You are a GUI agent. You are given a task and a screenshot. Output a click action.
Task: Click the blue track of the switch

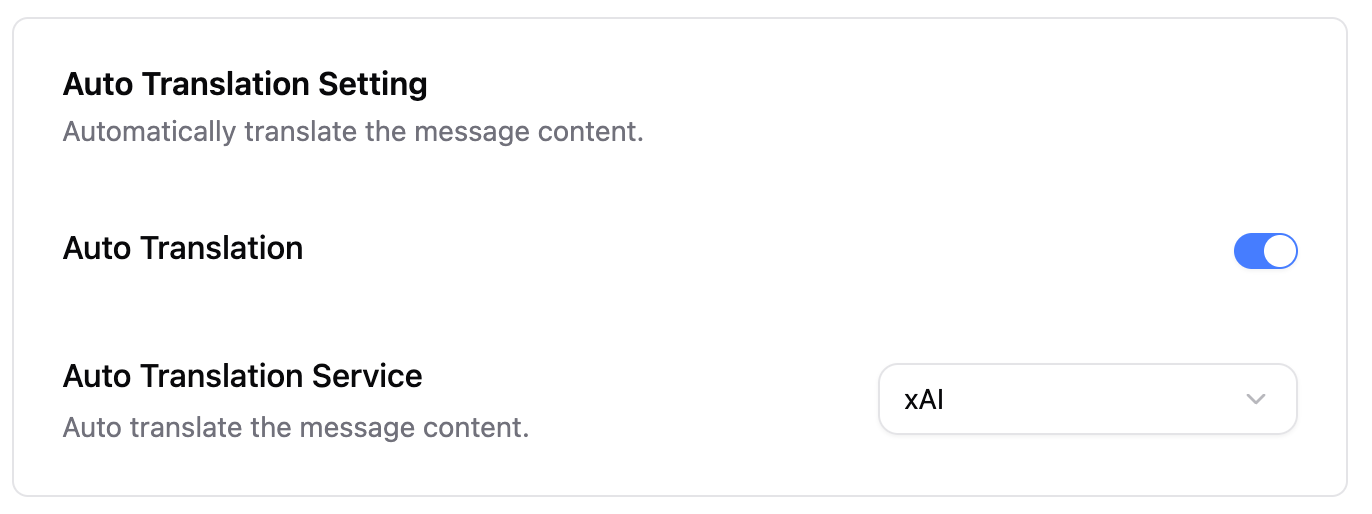1248,252
